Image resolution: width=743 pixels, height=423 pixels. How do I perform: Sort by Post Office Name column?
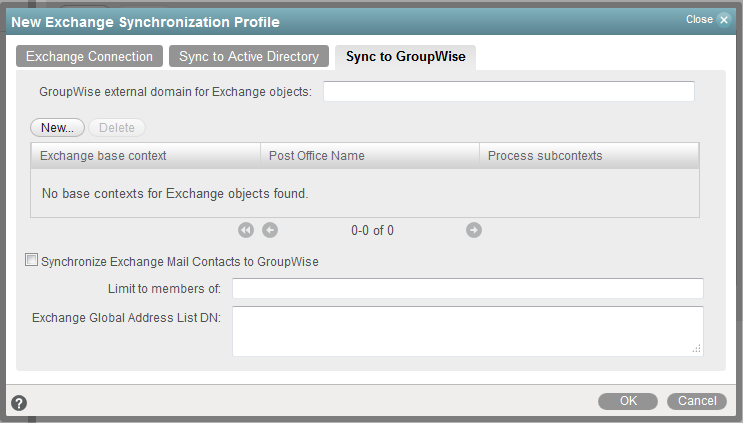pyautogui.click(x=370, y=155)
